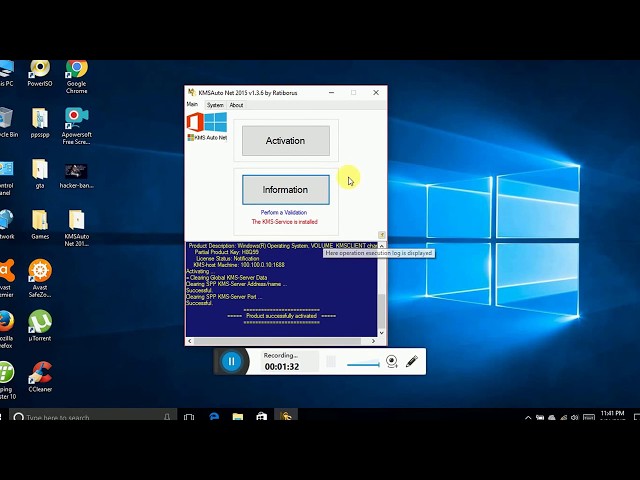Image resolution: width=640 pixels, height=480 pixels.
Task: Click the taskbar clock showing 11:41 PM
Action: (x=612, y=415)
